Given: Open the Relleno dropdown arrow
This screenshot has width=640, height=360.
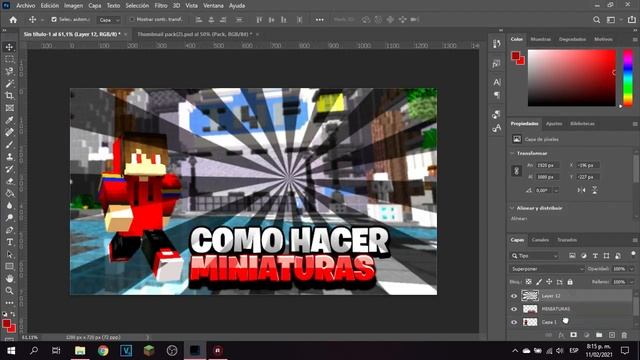Looking at the screenshot, I should [x=631, y=282].
